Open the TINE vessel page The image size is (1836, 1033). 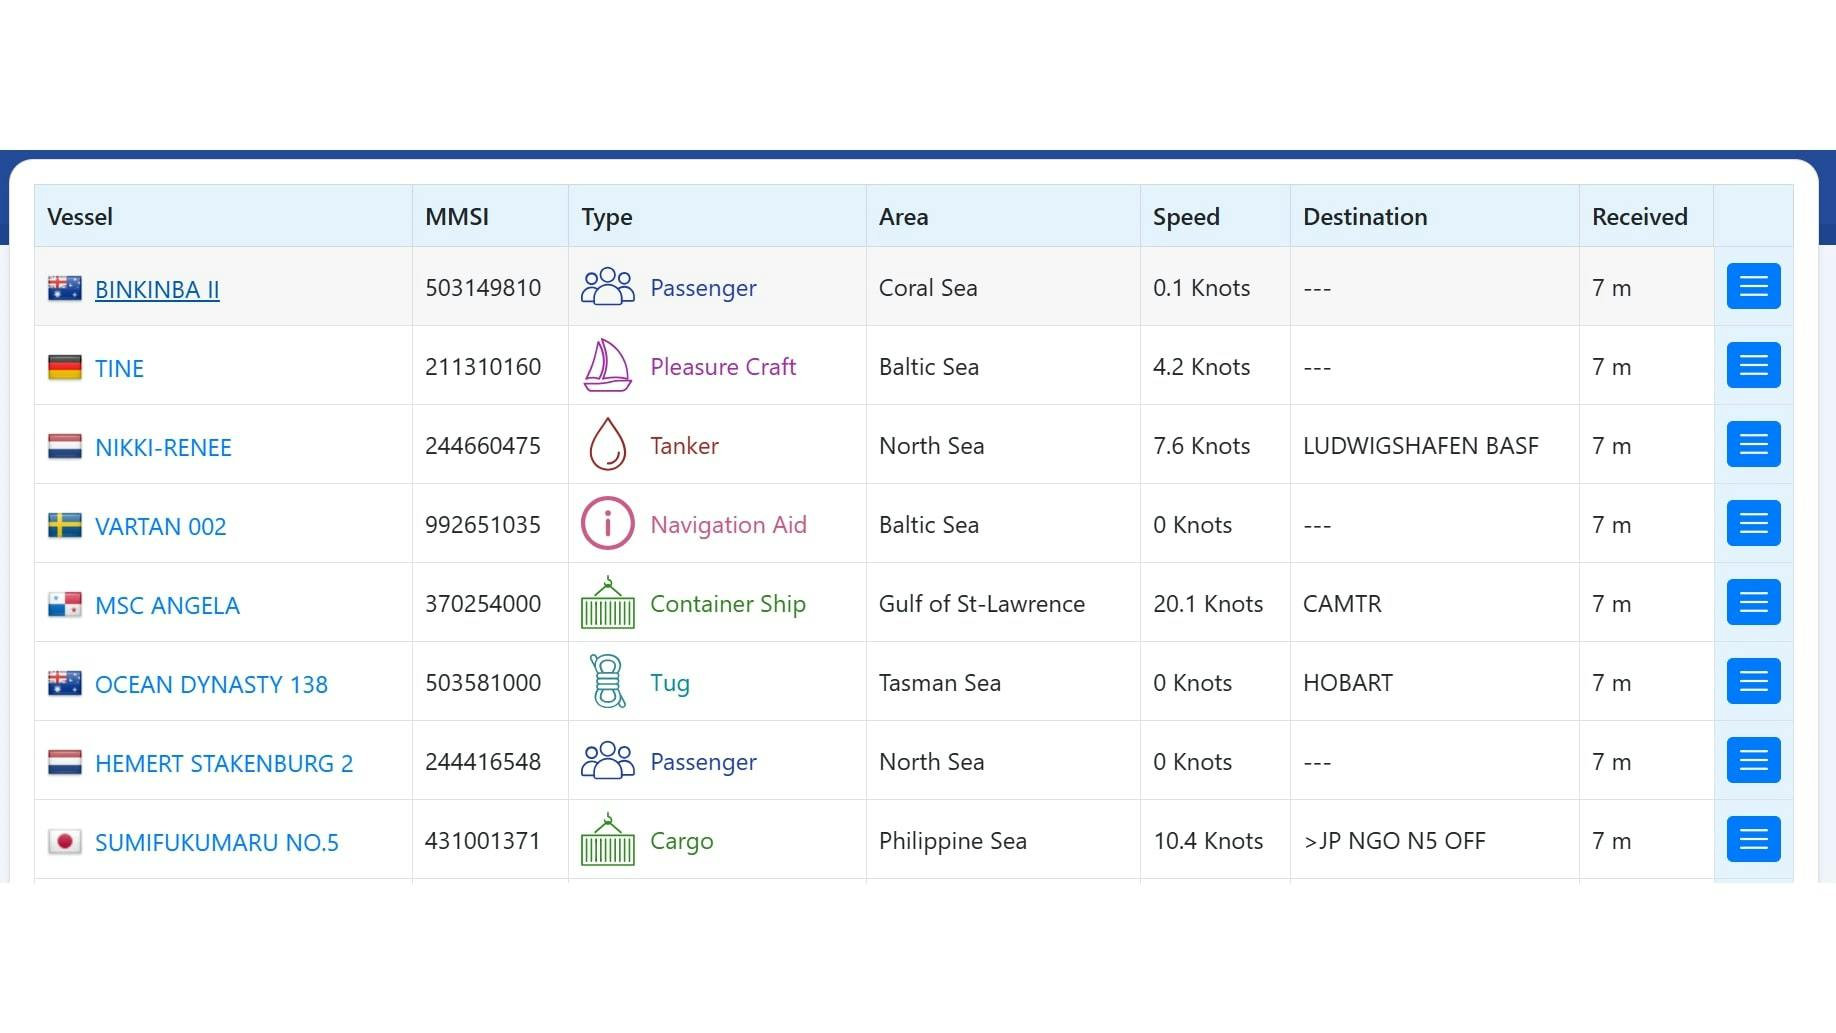point(119,368)
